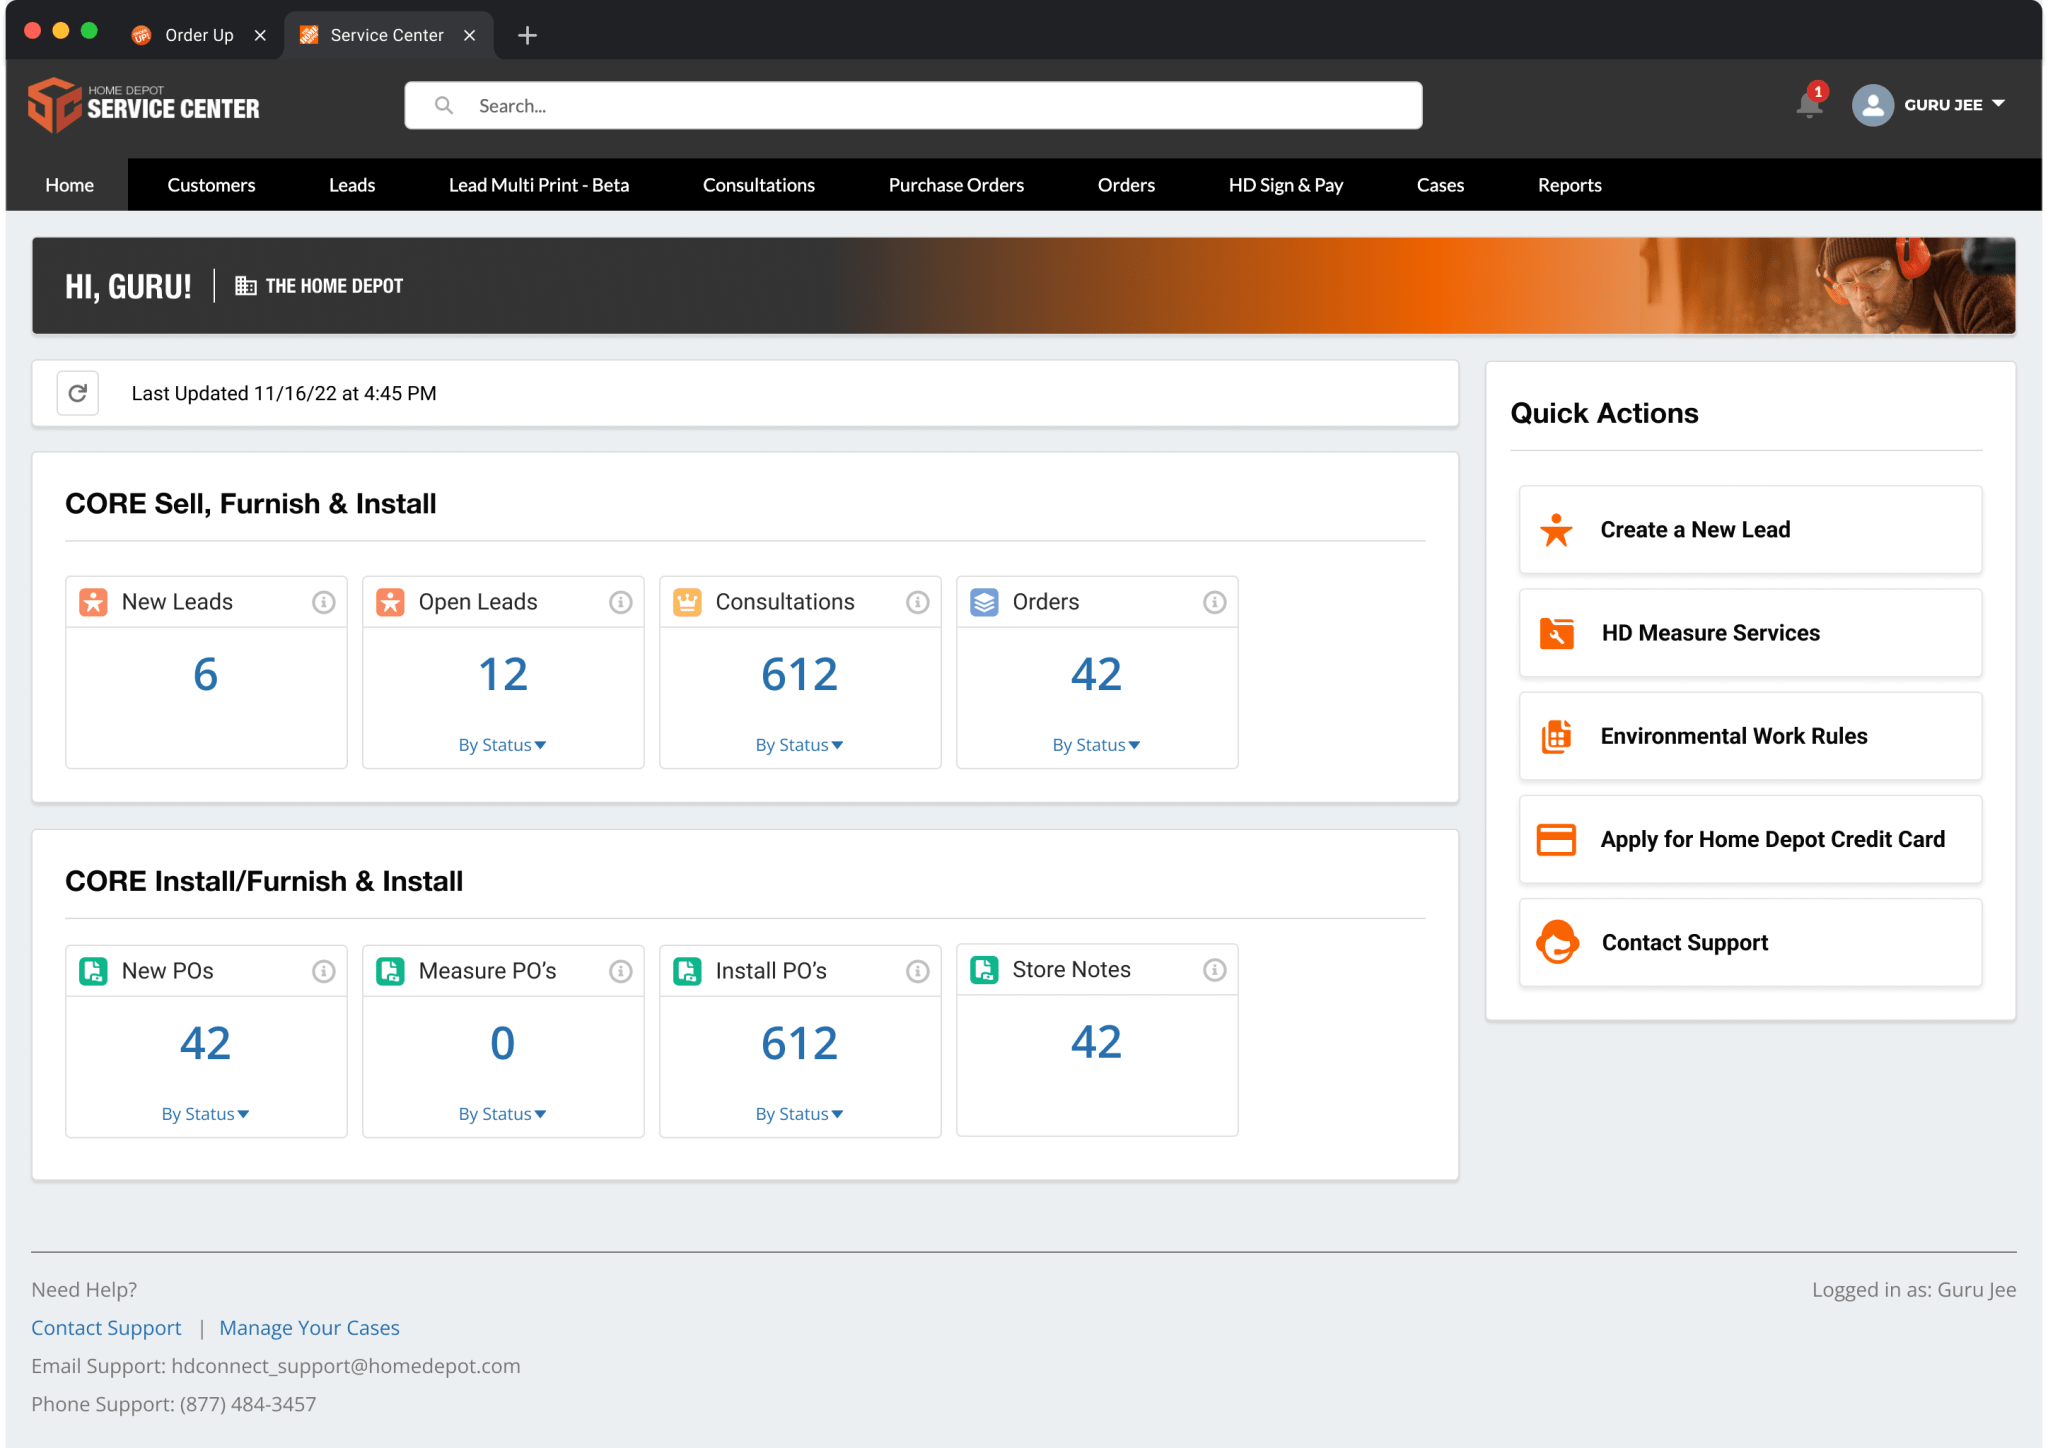Click the Environmental Work Rules document icon
2048x1448 pixels.
coord(1556,736)
